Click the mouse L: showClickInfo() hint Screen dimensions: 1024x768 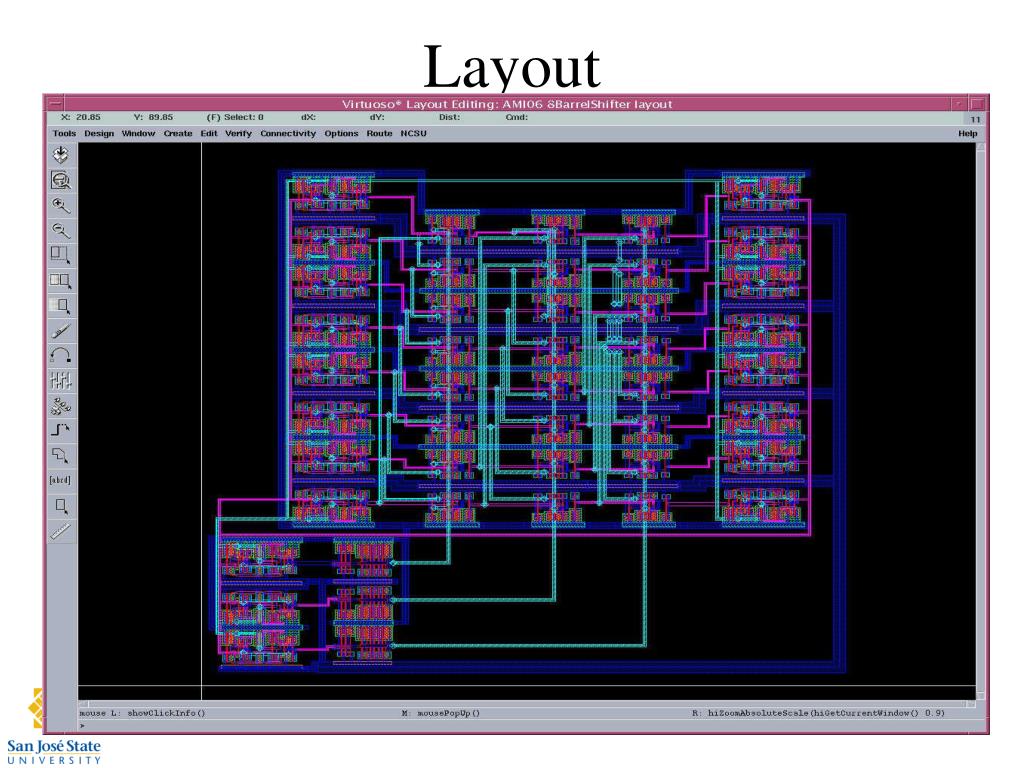(142, 713)
